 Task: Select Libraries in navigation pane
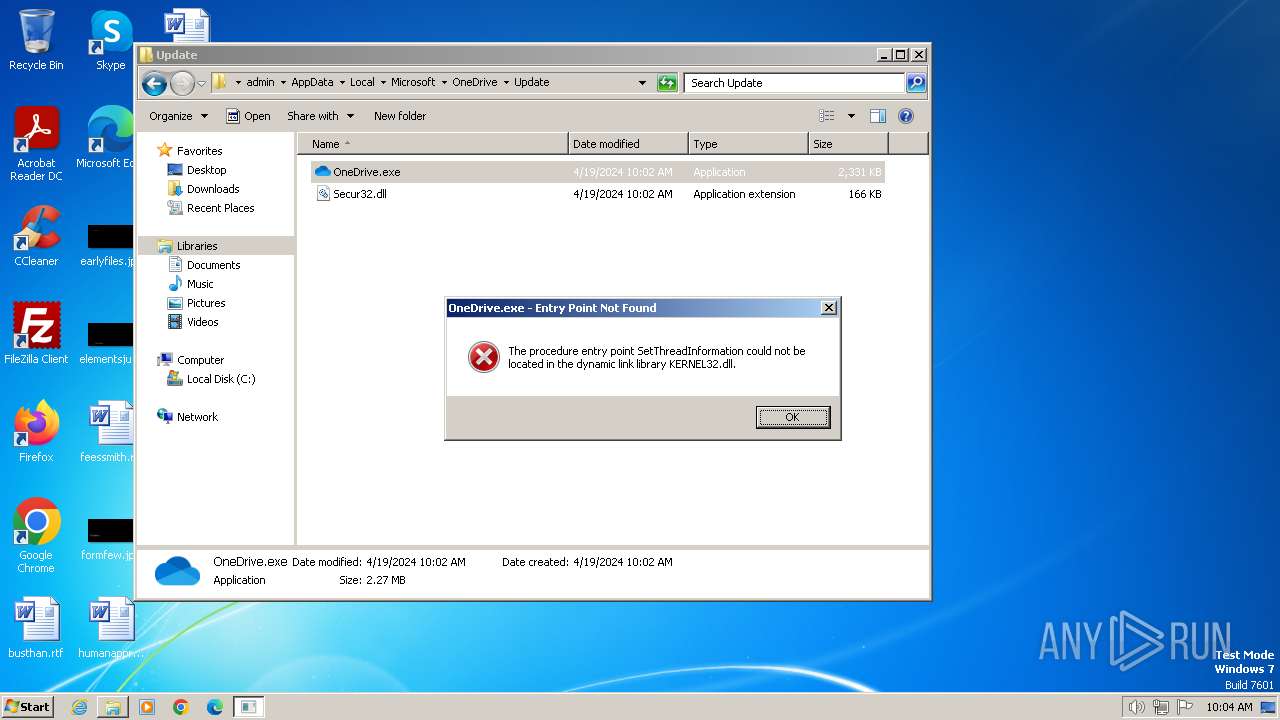point(197,246)
